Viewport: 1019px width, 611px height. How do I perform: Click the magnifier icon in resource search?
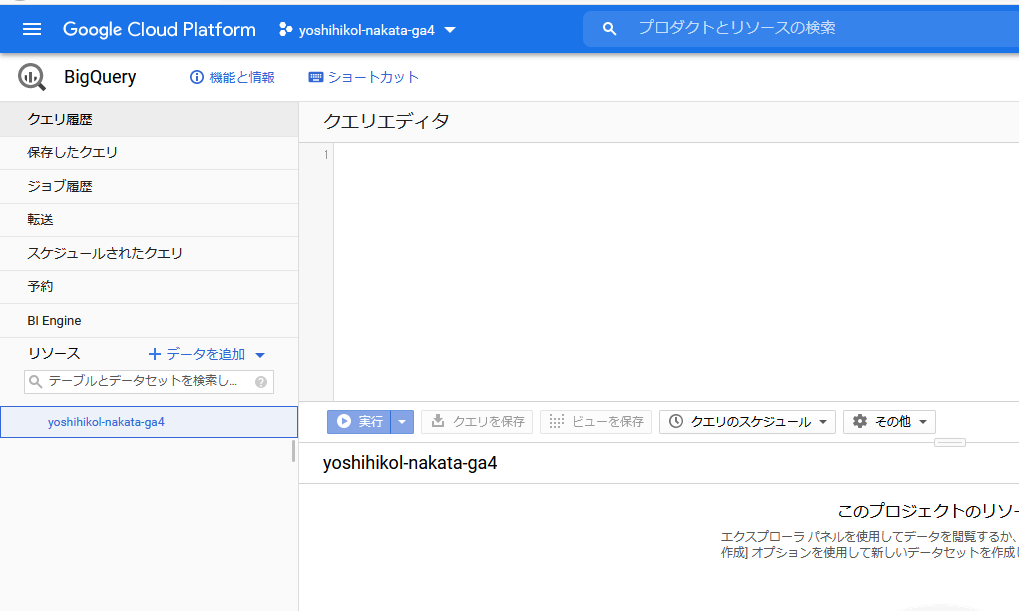(x=36, y=382)
